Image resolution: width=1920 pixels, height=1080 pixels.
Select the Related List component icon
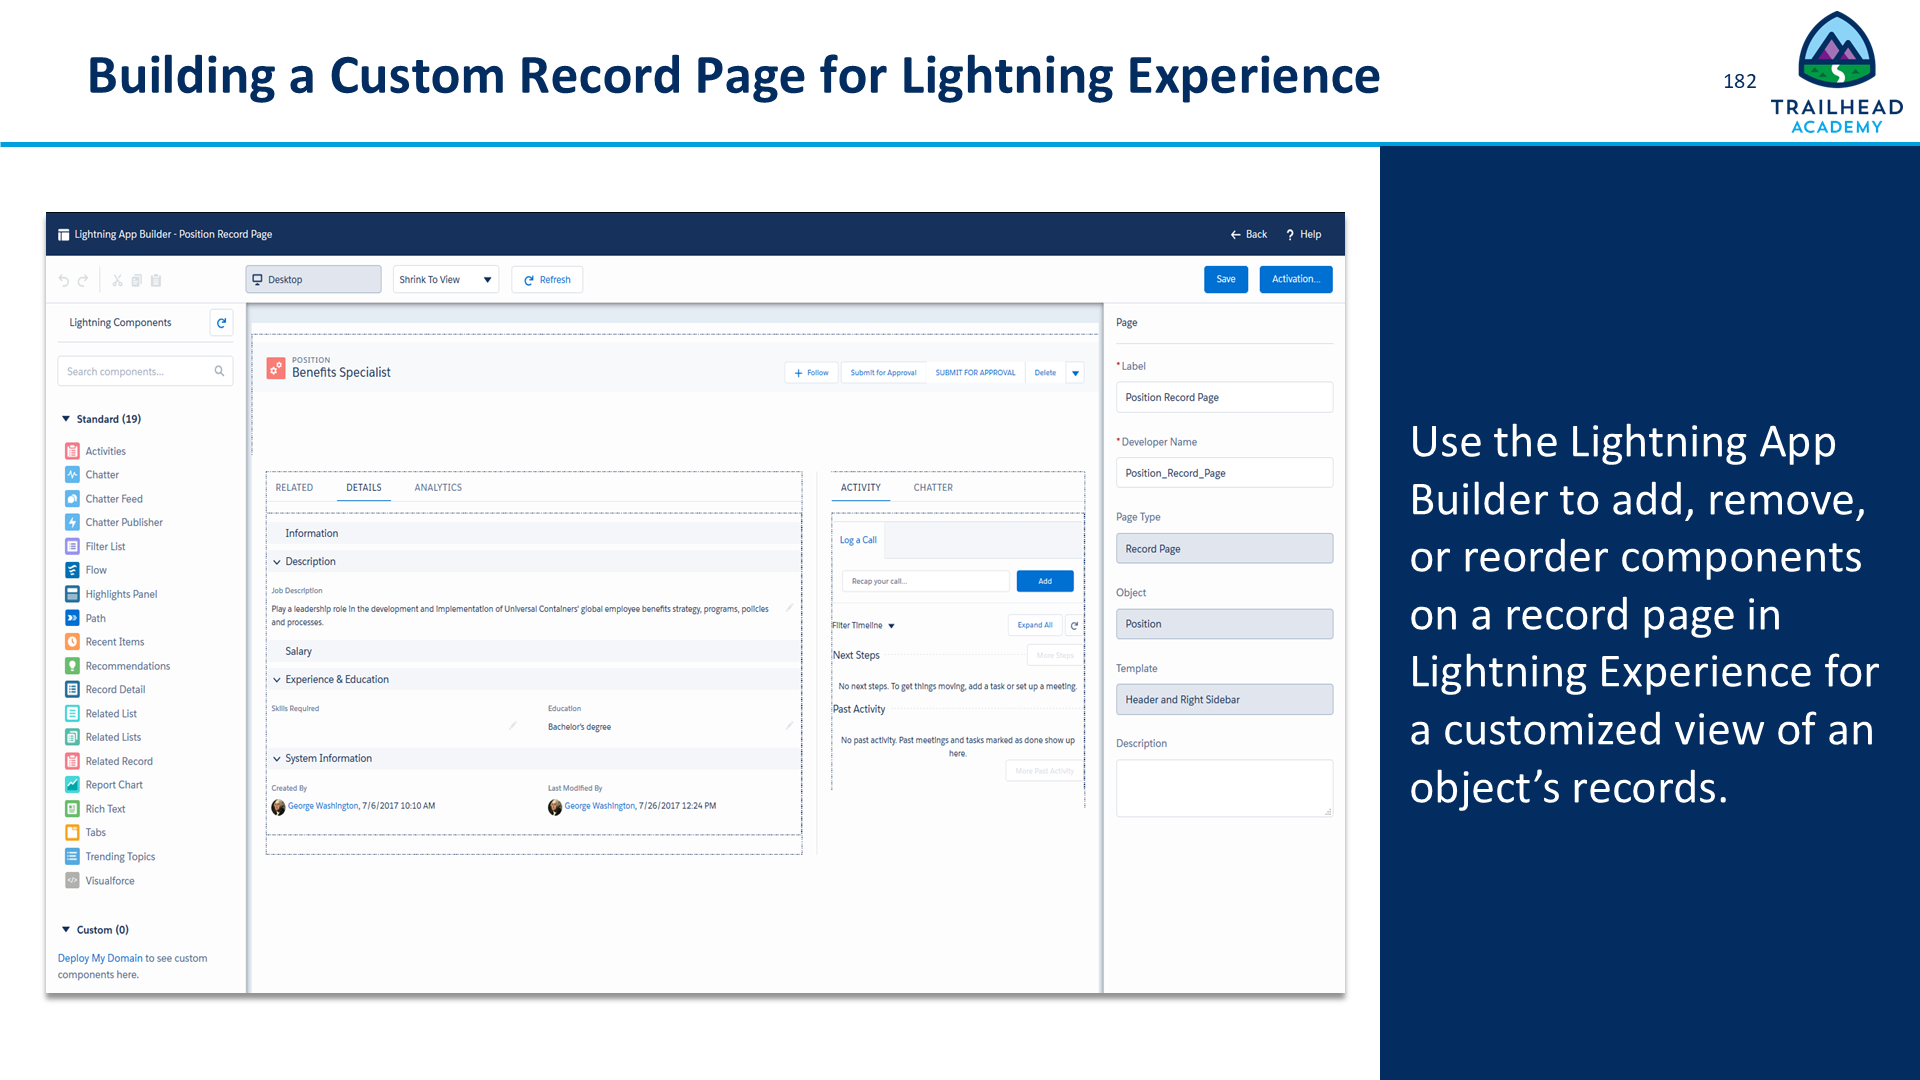pos(72,713)
